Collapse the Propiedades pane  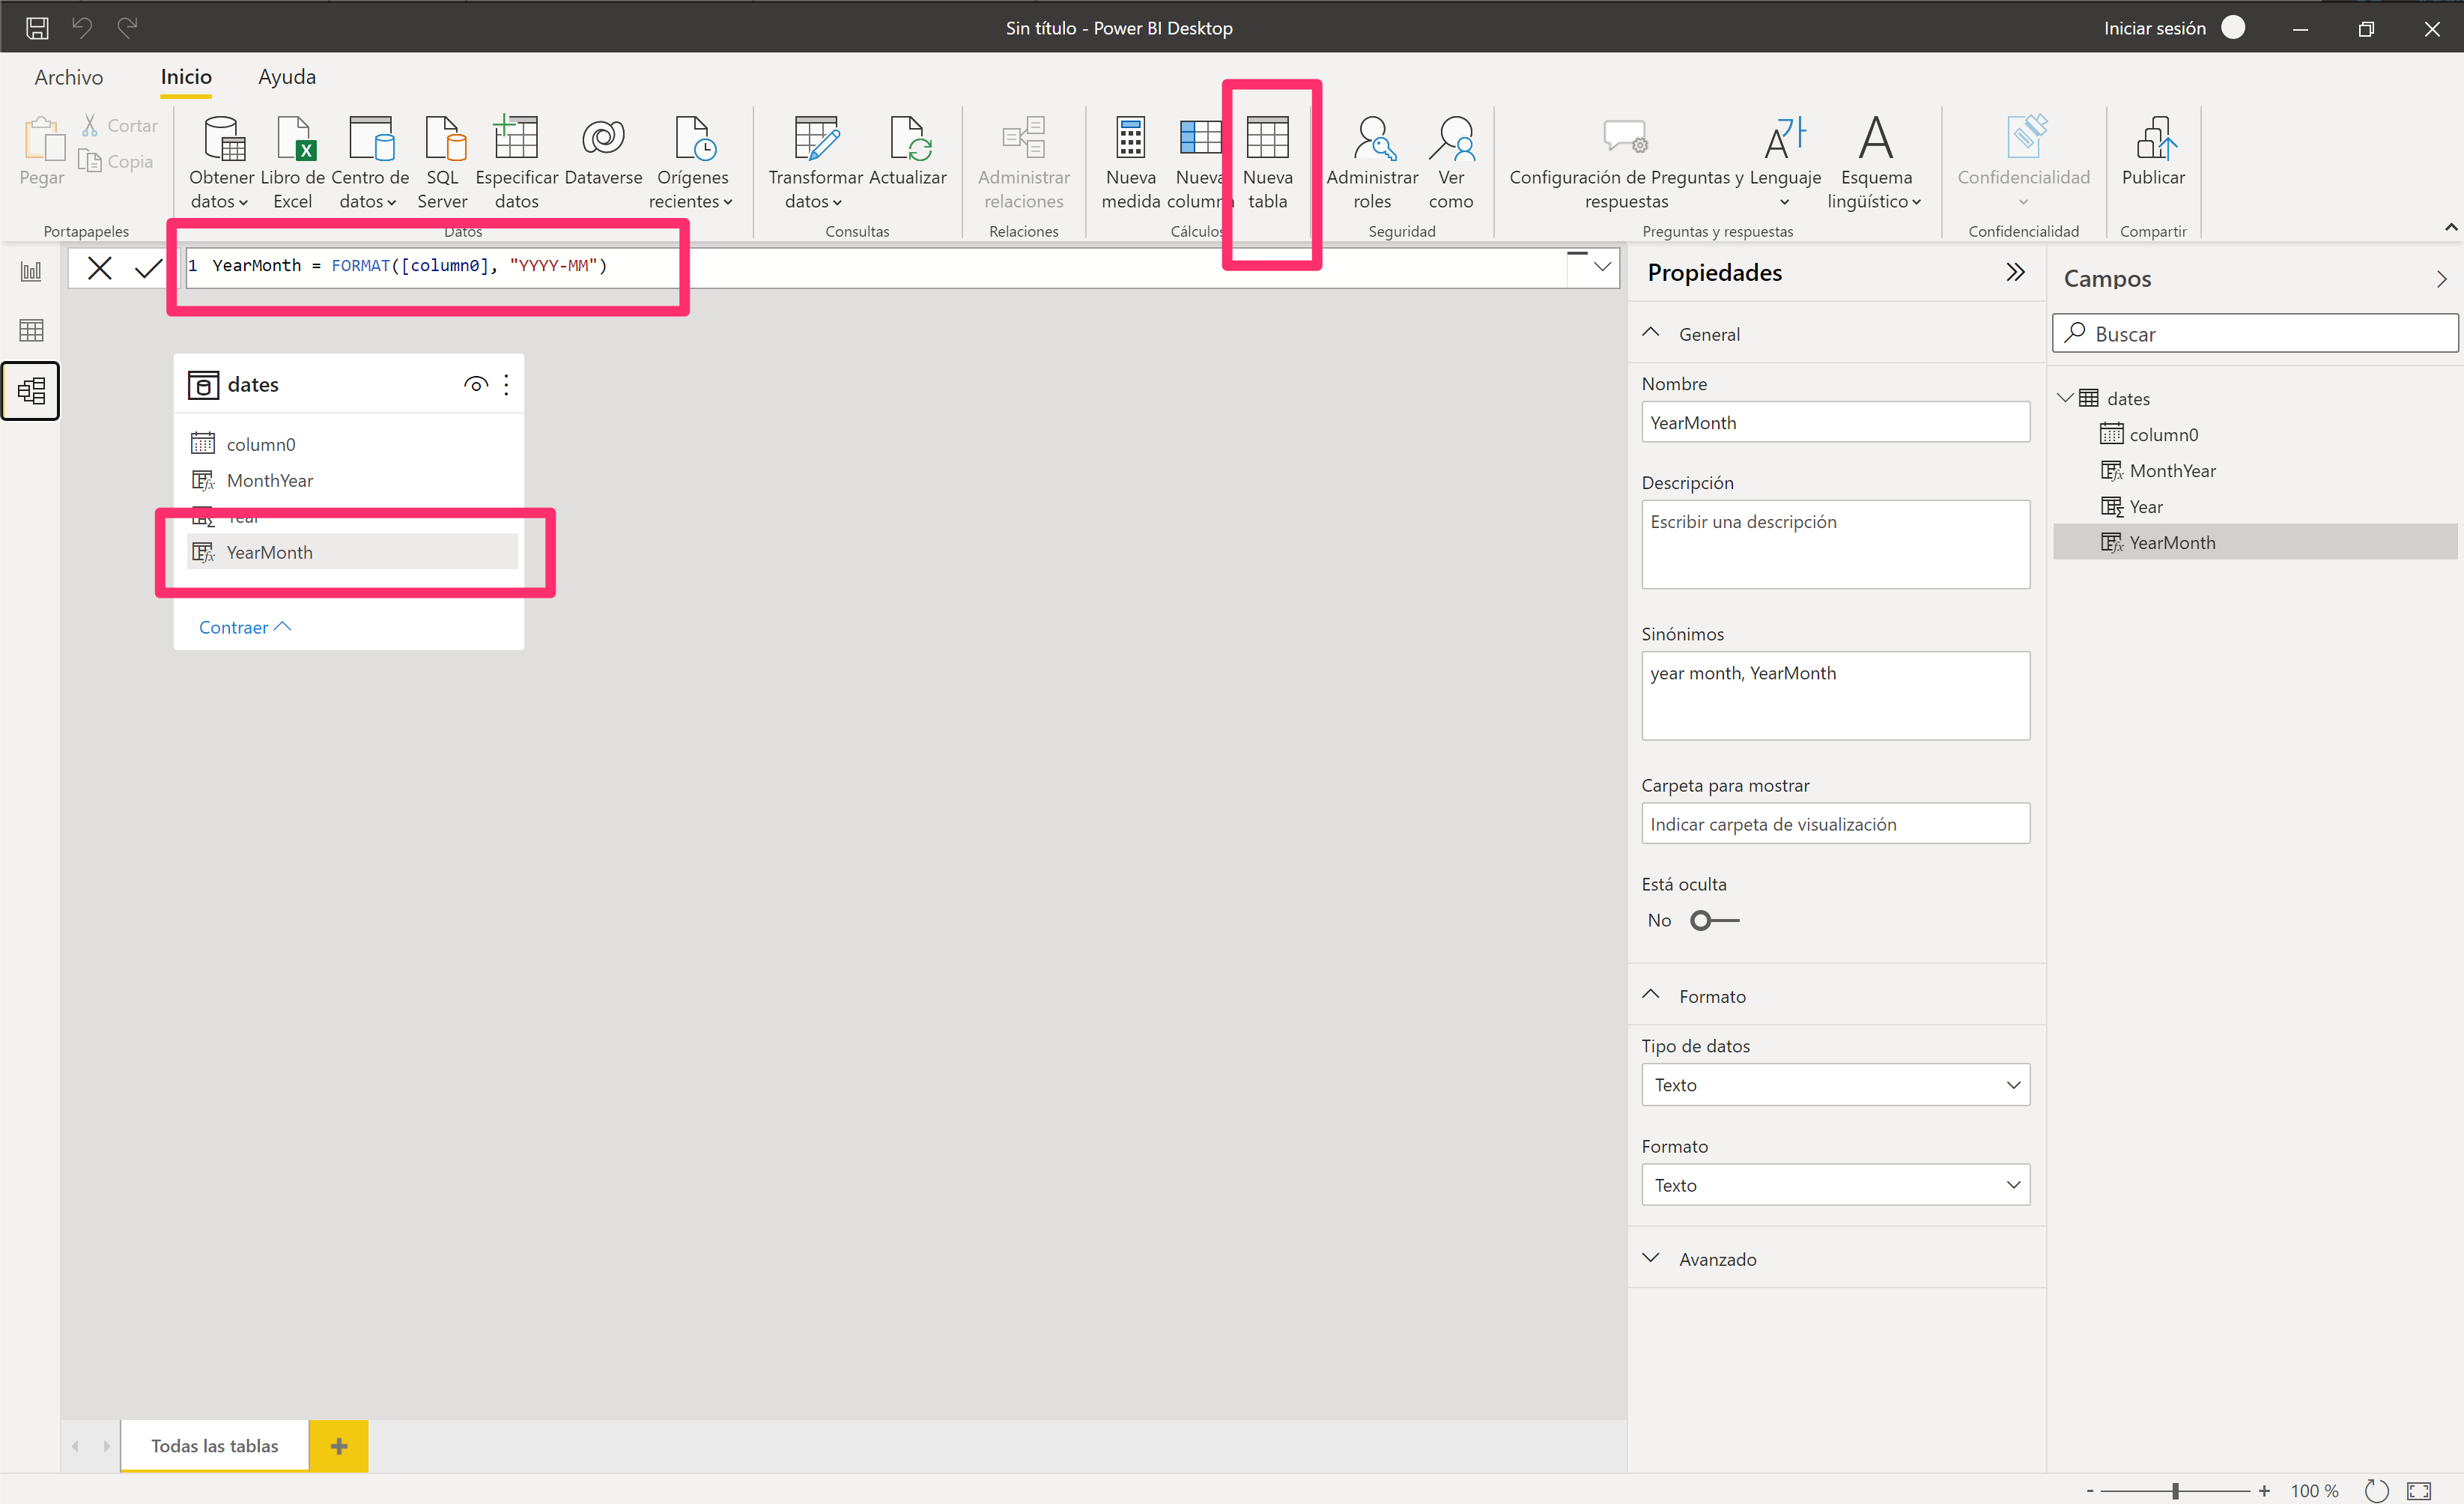tap(2015, 272)
